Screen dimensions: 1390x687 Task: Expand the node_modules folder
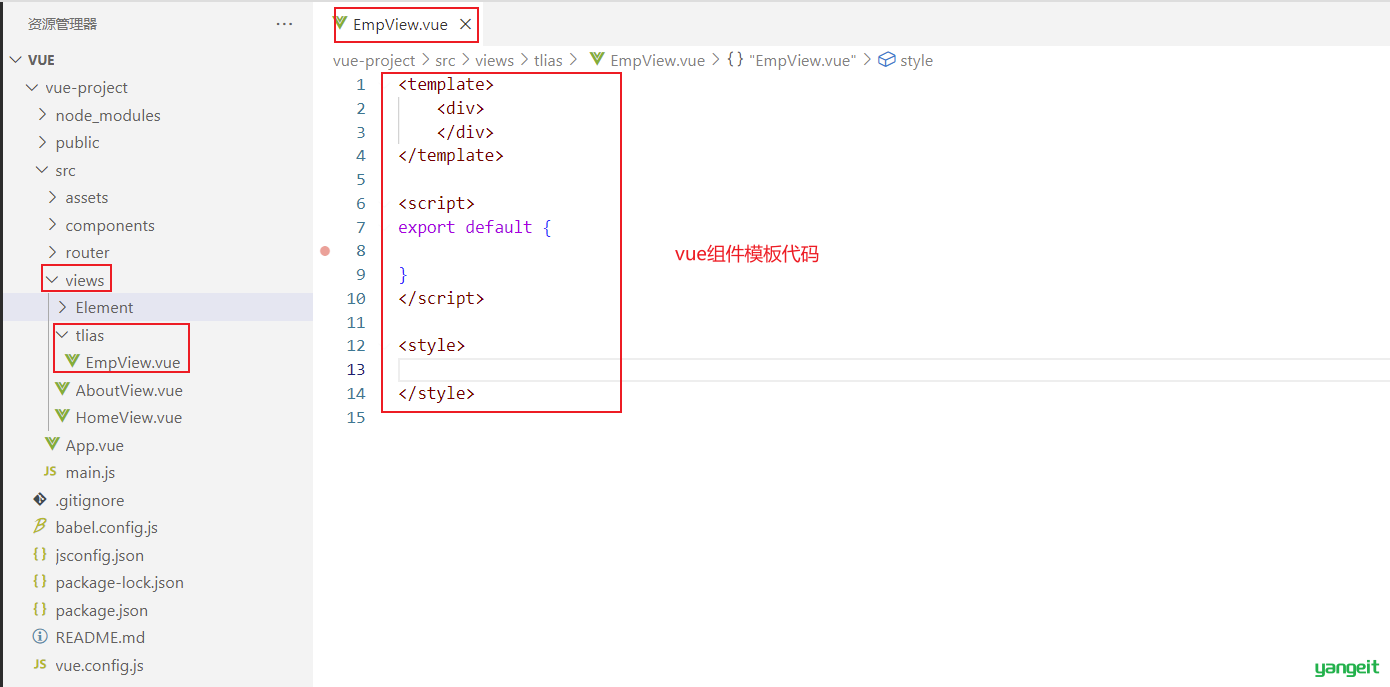click(43, 115)
